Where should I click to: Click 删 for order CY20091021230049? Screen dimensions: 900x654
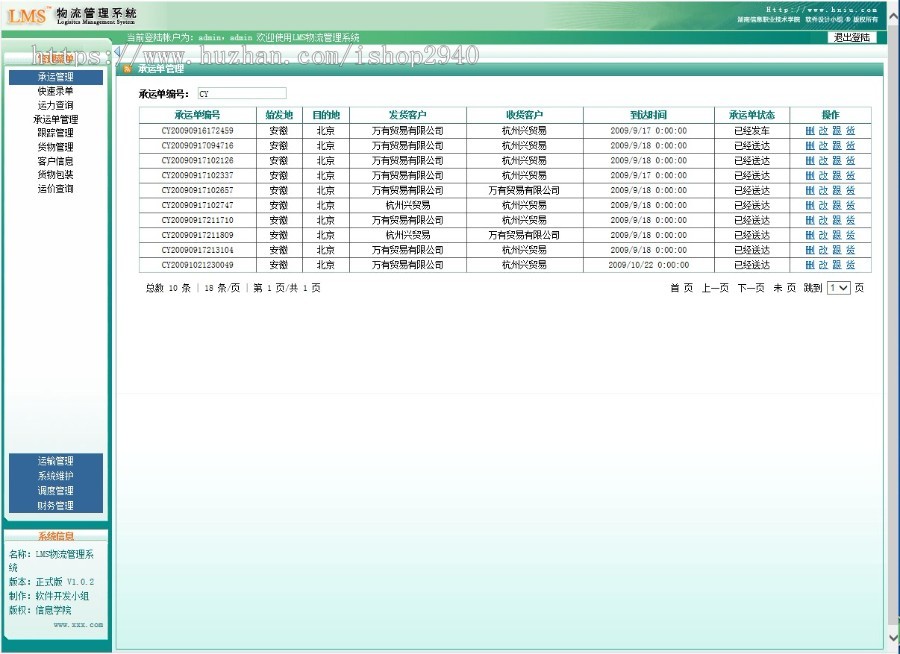[810, 265]
